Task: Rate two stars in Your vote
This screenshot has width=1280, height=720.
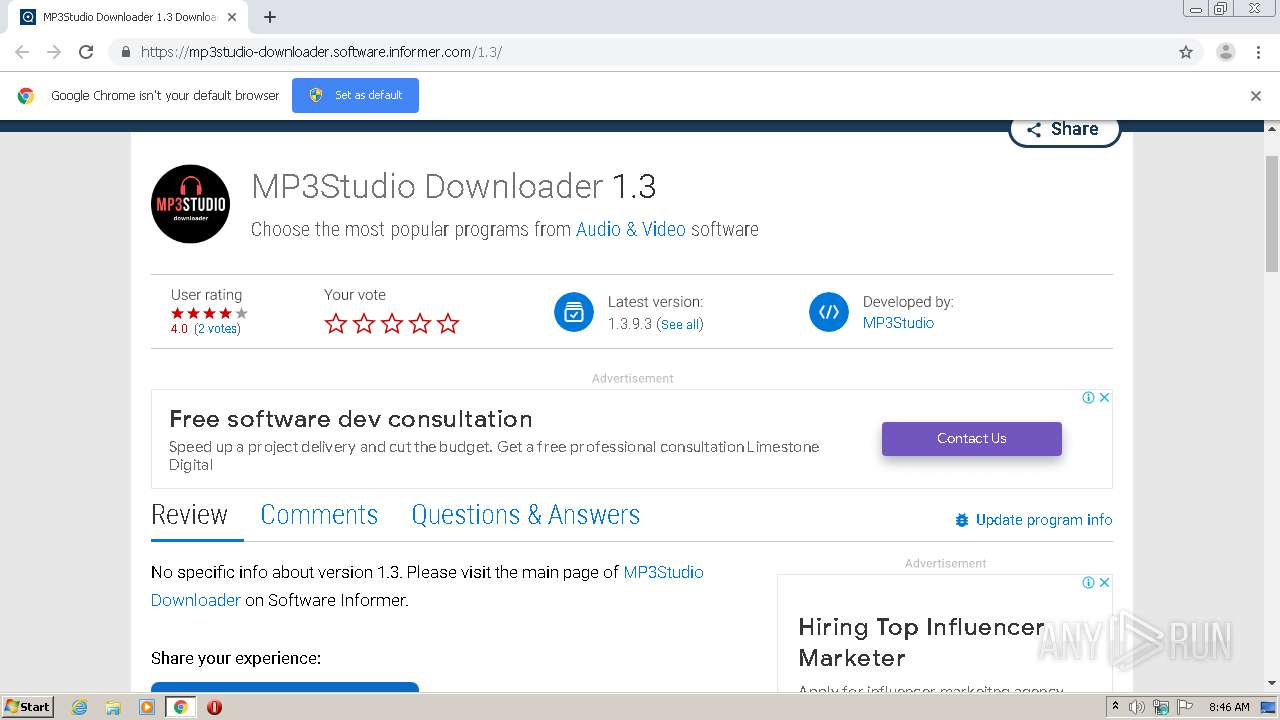Action: 364,323
